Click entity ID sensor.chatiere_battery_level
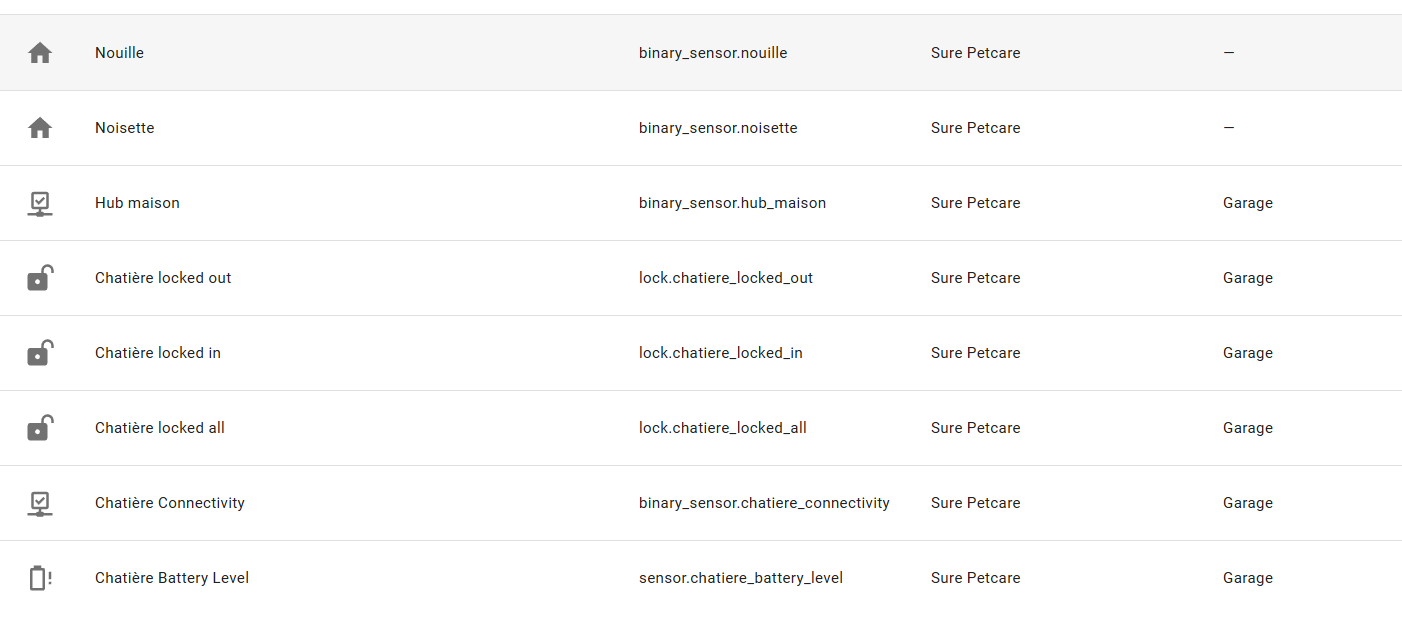Screen dimensions: 1402x635 click(x=741, y=578)
